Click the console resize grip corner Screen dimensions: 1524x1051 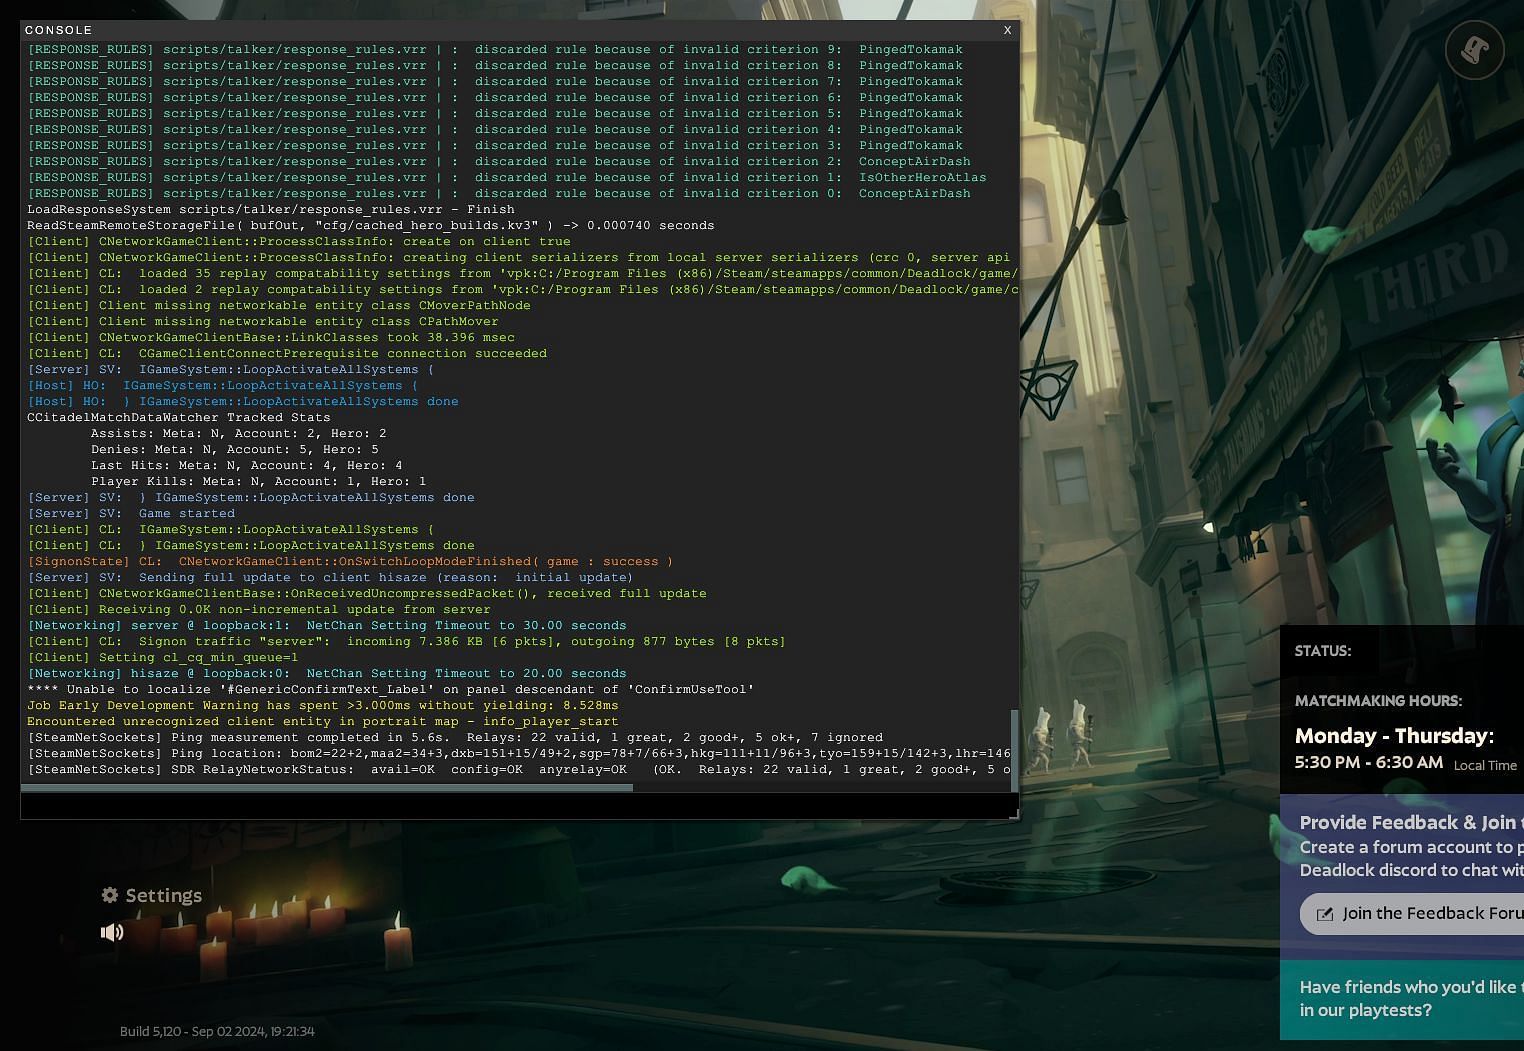click(1013, 814)
